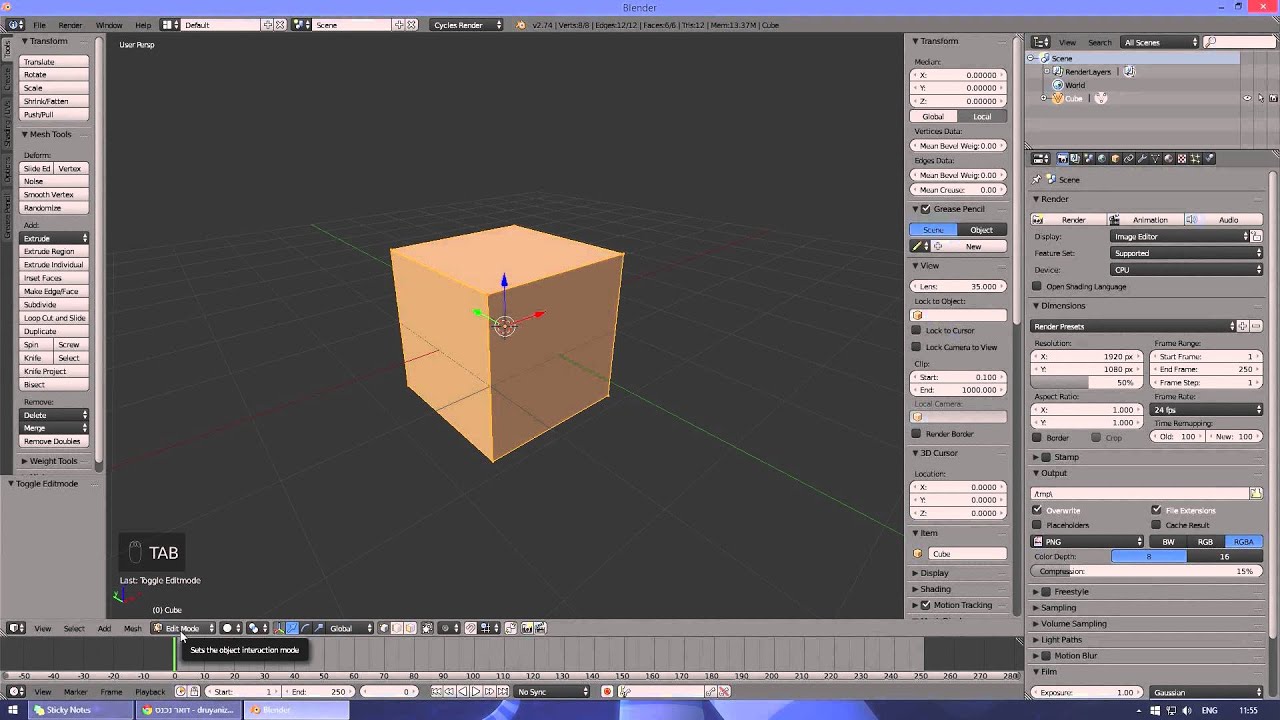Switch to vertex select mode

pyautogui.click(x=383, y=628)
